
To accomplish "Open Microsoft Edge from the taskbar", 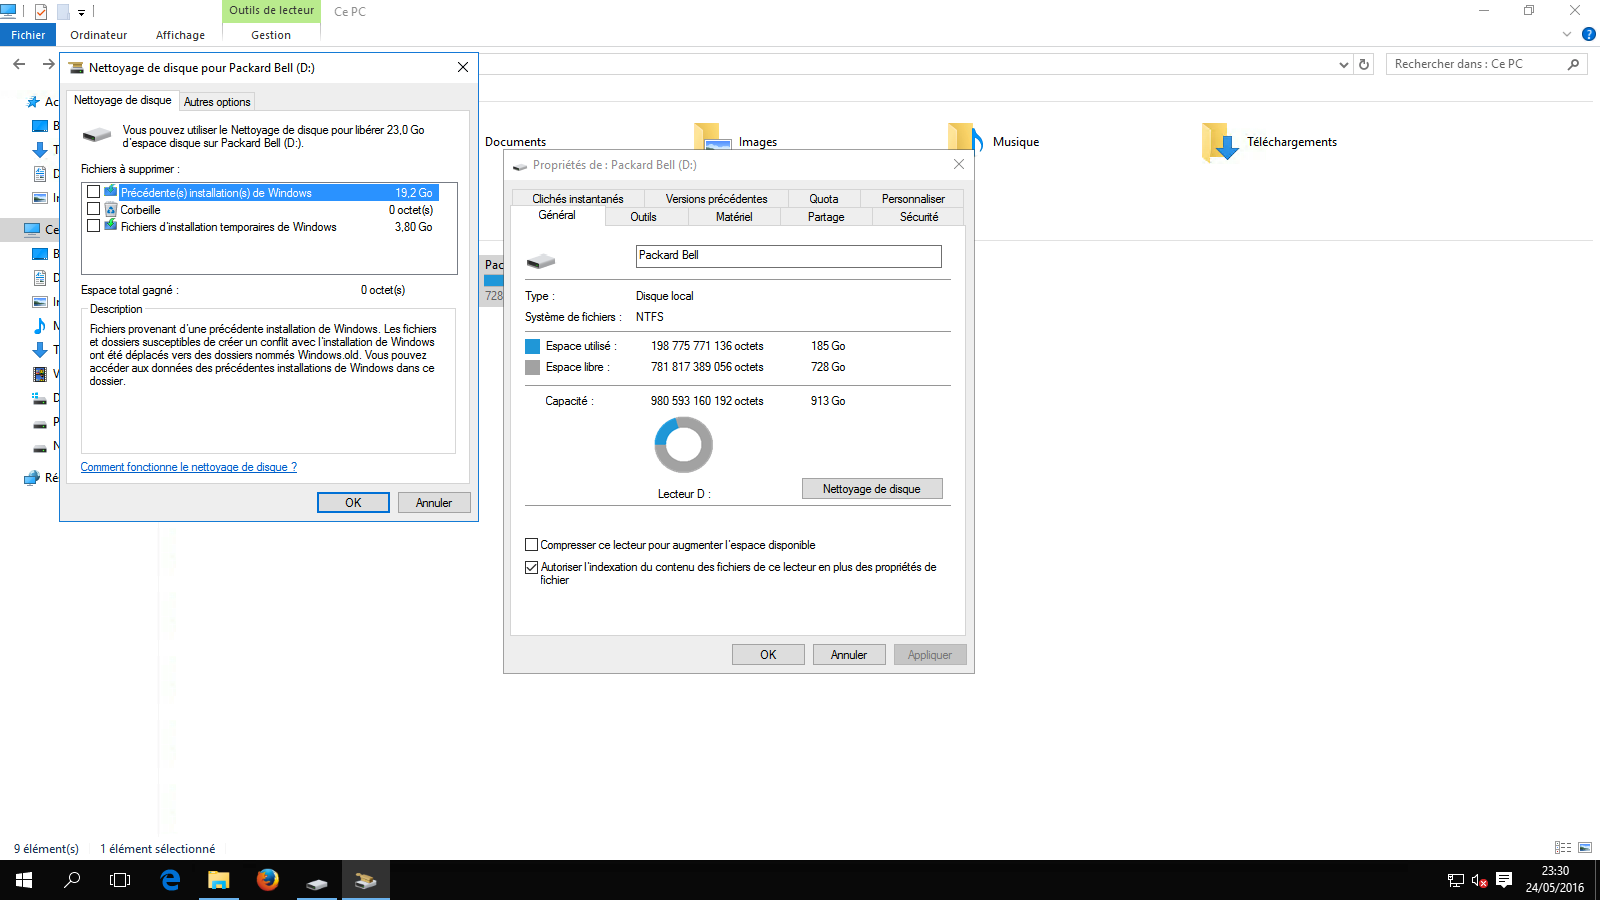I will 171,880.
